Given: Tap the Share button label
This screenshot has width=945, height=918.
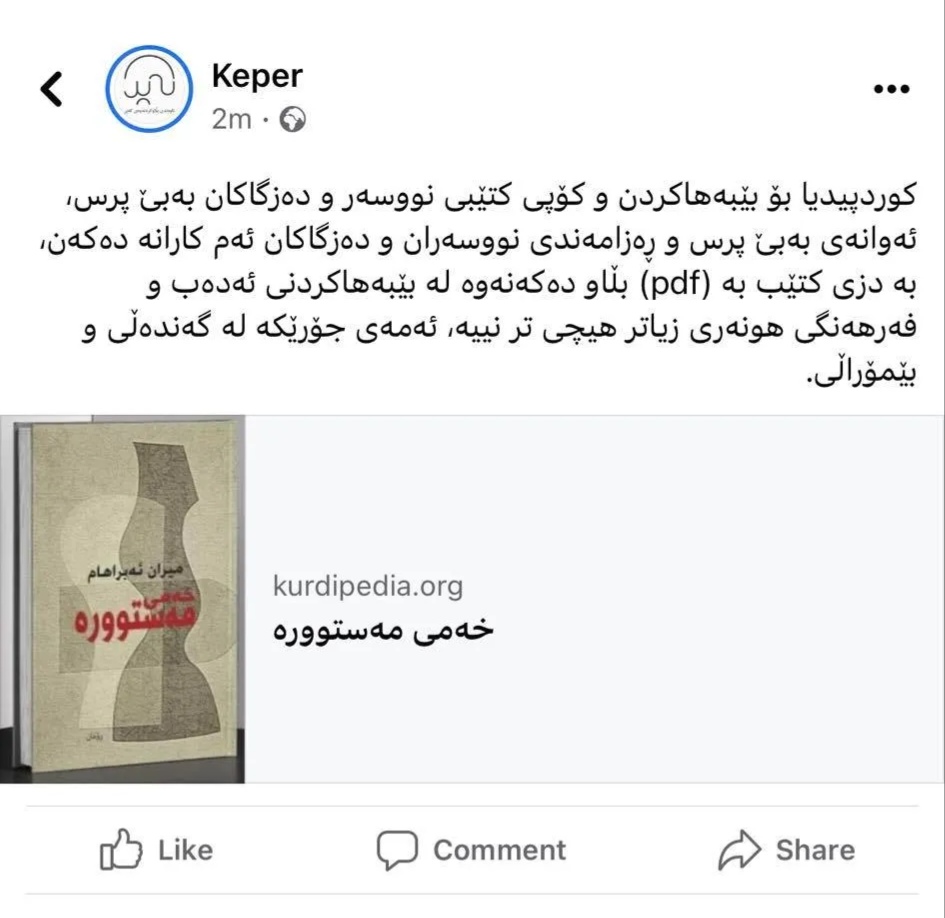Looking at the screenshot, I should point(815,850).
